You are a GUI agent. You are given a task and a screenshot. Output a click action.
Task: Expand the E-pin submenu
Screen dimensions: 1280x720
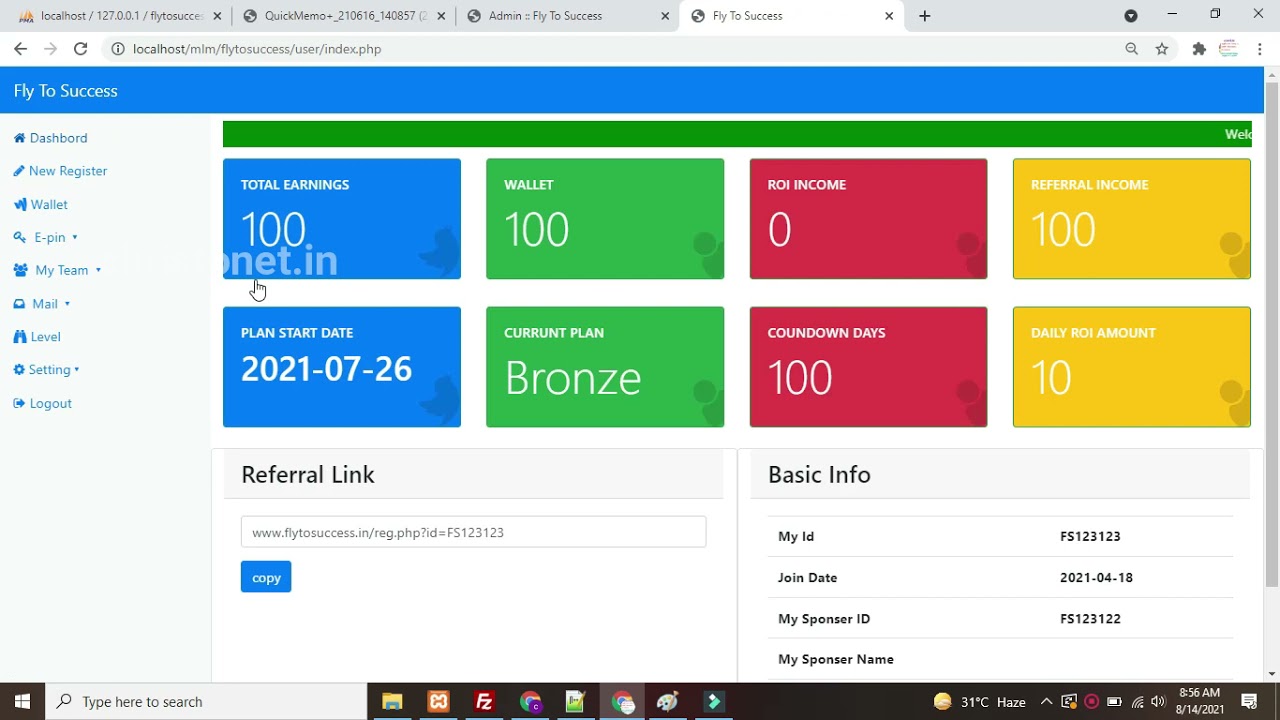click(74, 237)
